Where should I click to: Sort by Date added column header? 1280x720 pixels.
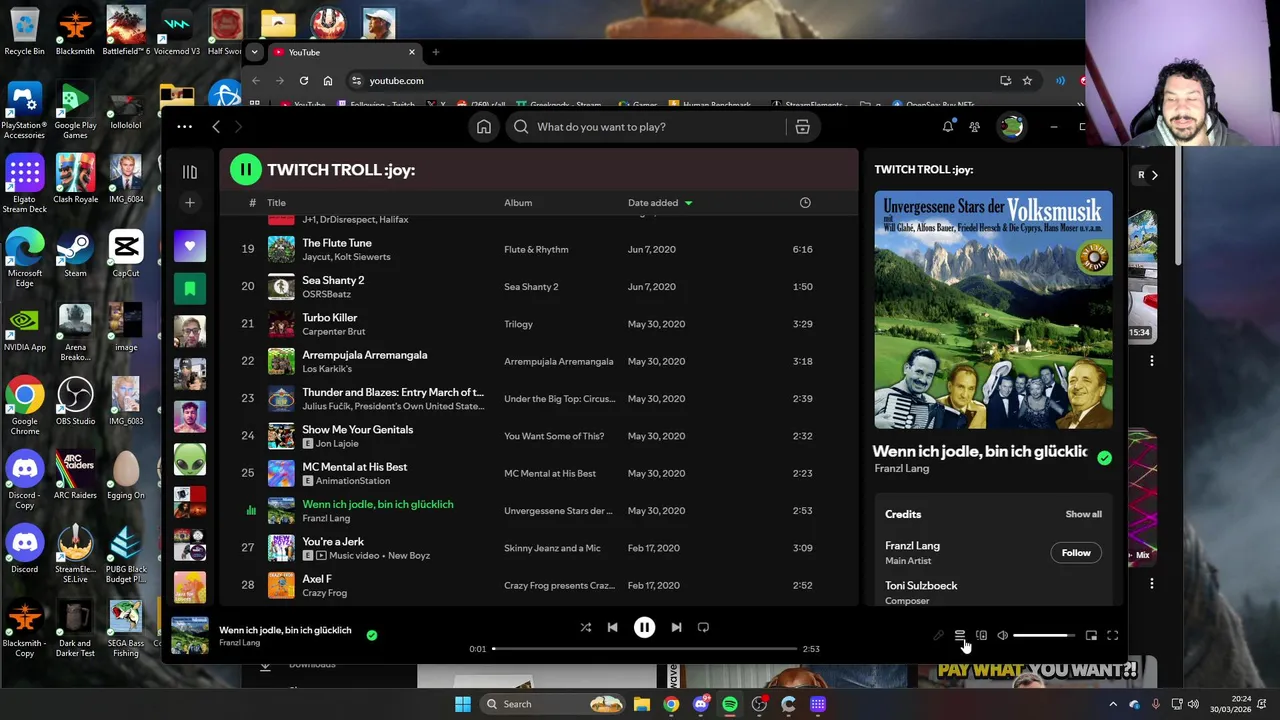660,203
